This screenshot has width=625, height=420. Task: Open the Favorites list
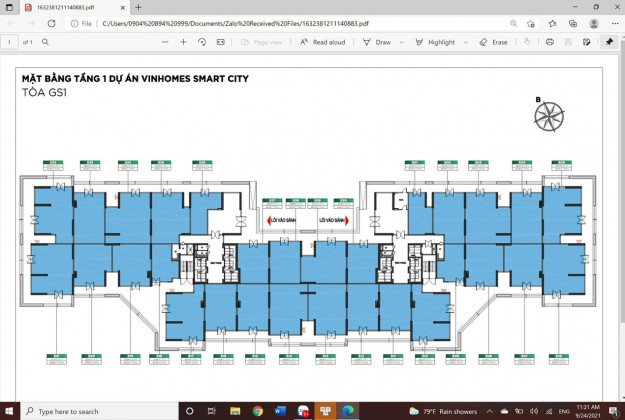[552, 24]
